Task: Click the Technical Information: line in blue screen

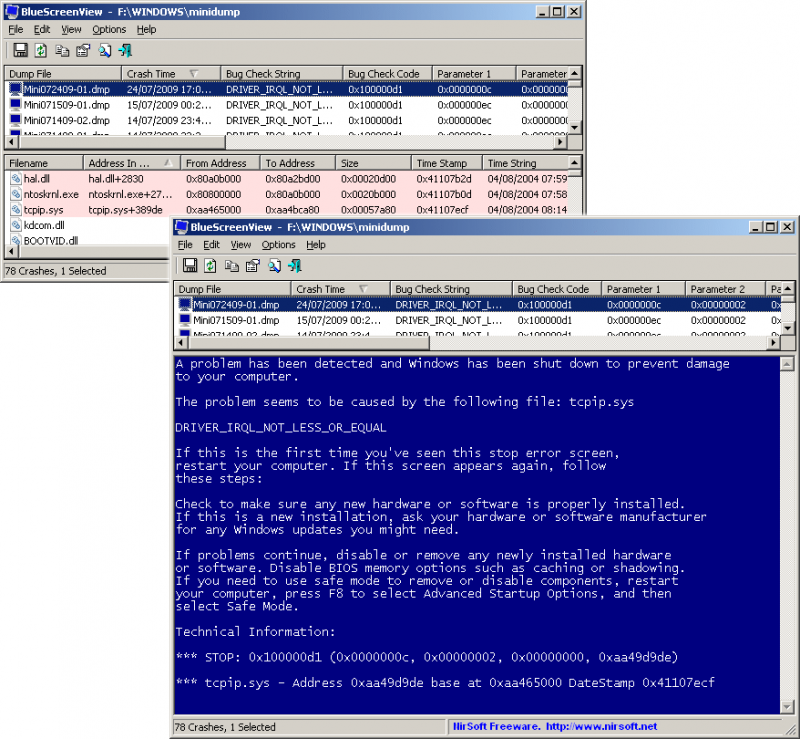Action: [255, 631]
